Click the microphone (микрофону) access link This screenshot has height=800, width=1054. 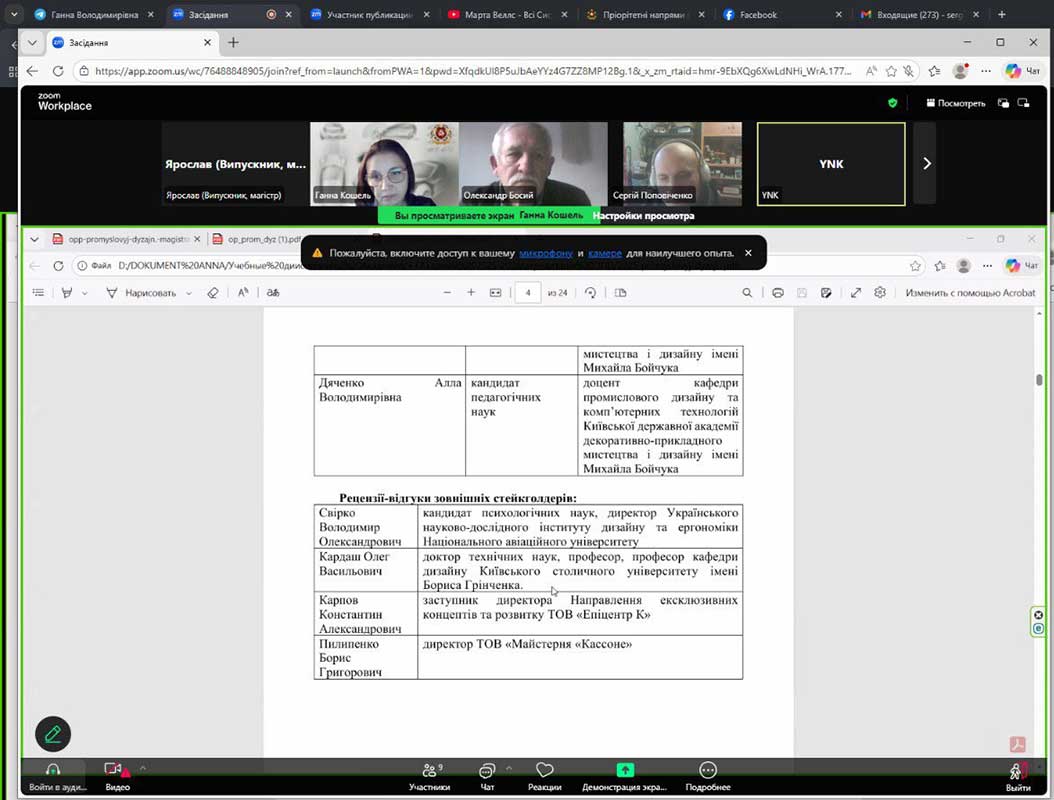point(546,253)
